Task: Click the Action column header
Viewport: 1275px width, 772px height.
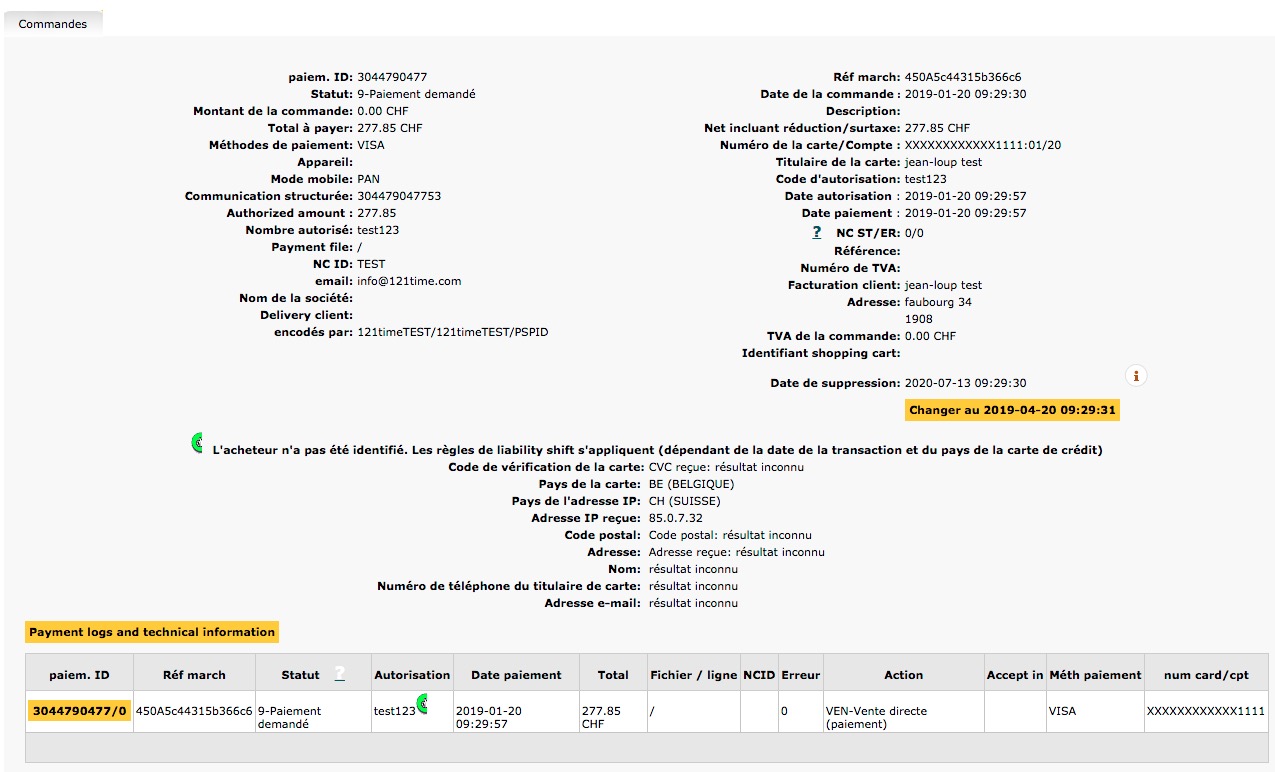Action: coord(903,674)
